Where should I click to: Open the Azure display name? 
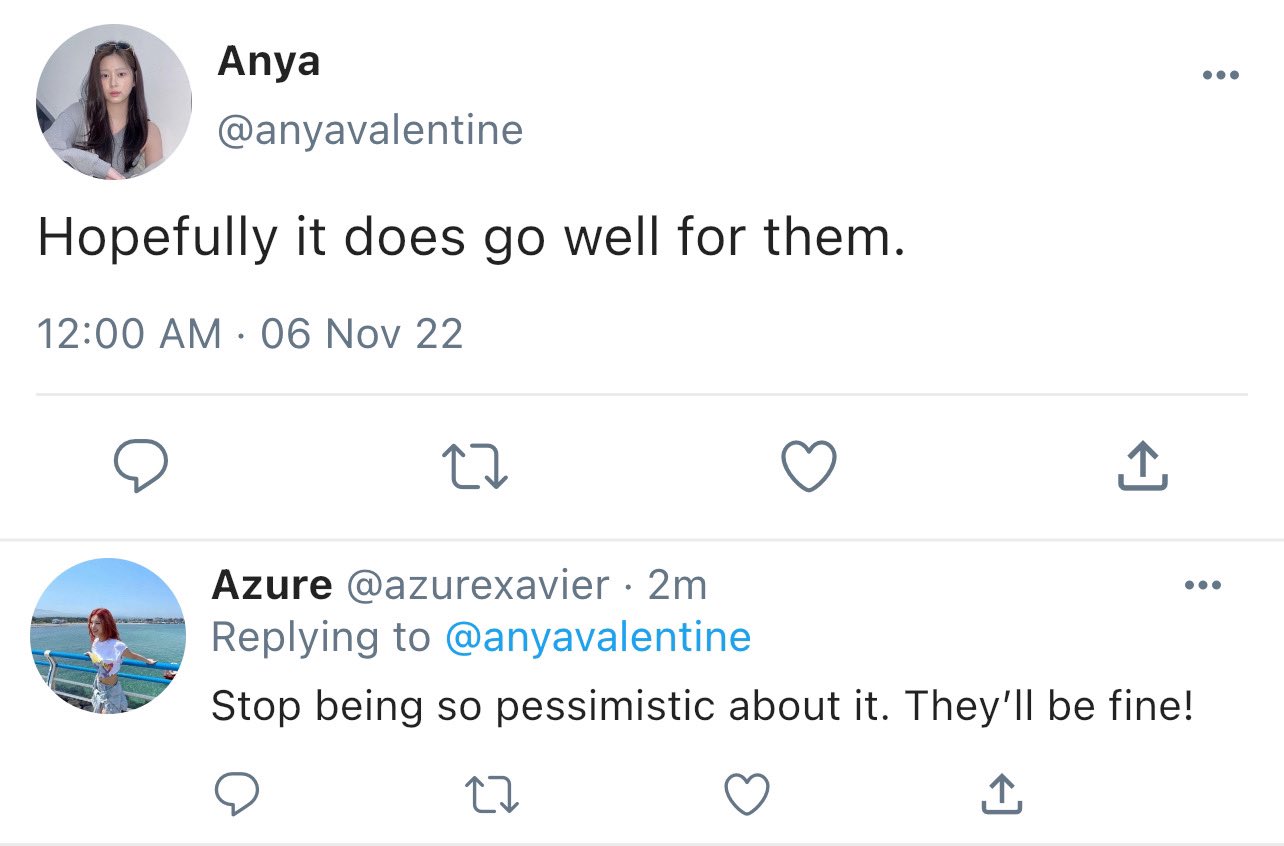coord(272,586)
